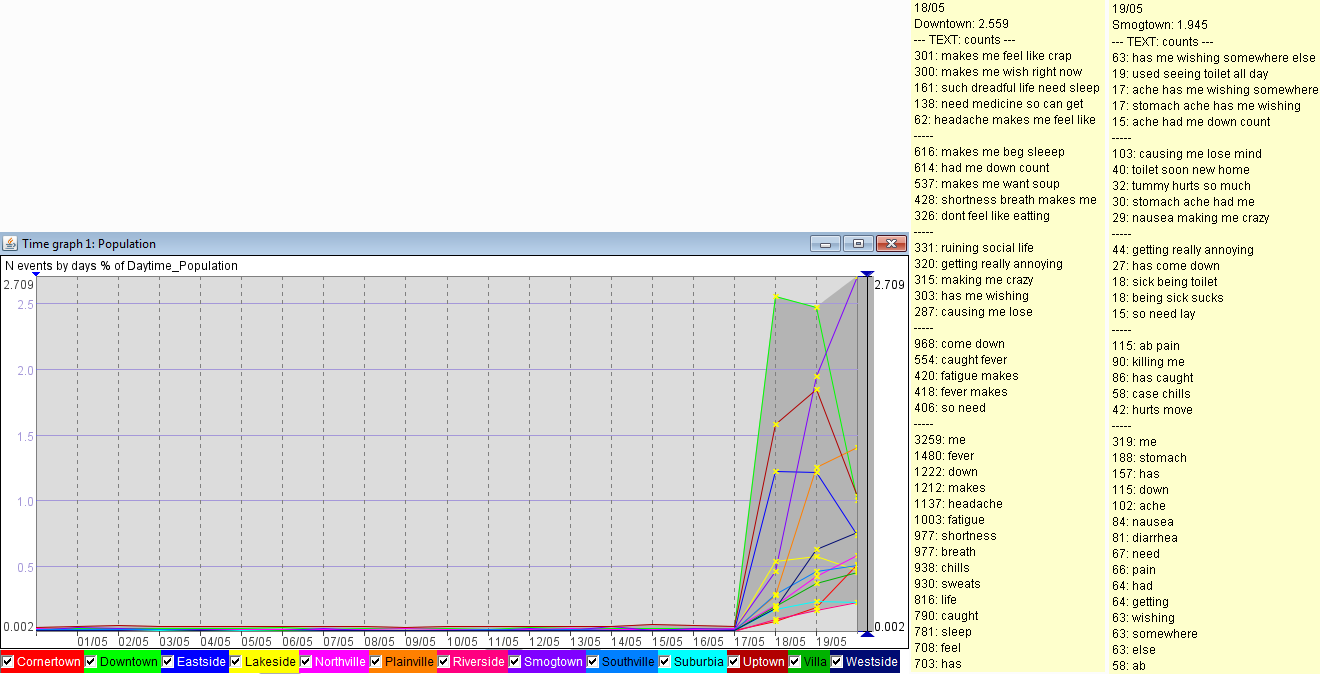Uncheck the Smogtown checkbox

515,662
